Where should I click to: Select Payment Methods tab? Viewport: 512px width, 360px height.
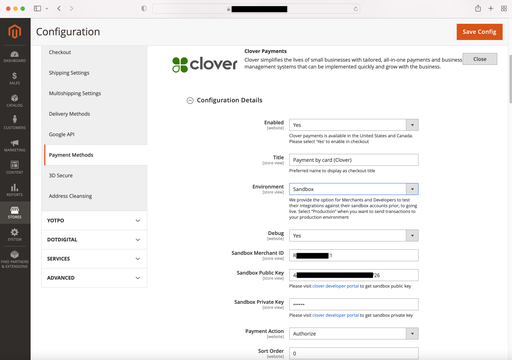(x=96, y=155)
